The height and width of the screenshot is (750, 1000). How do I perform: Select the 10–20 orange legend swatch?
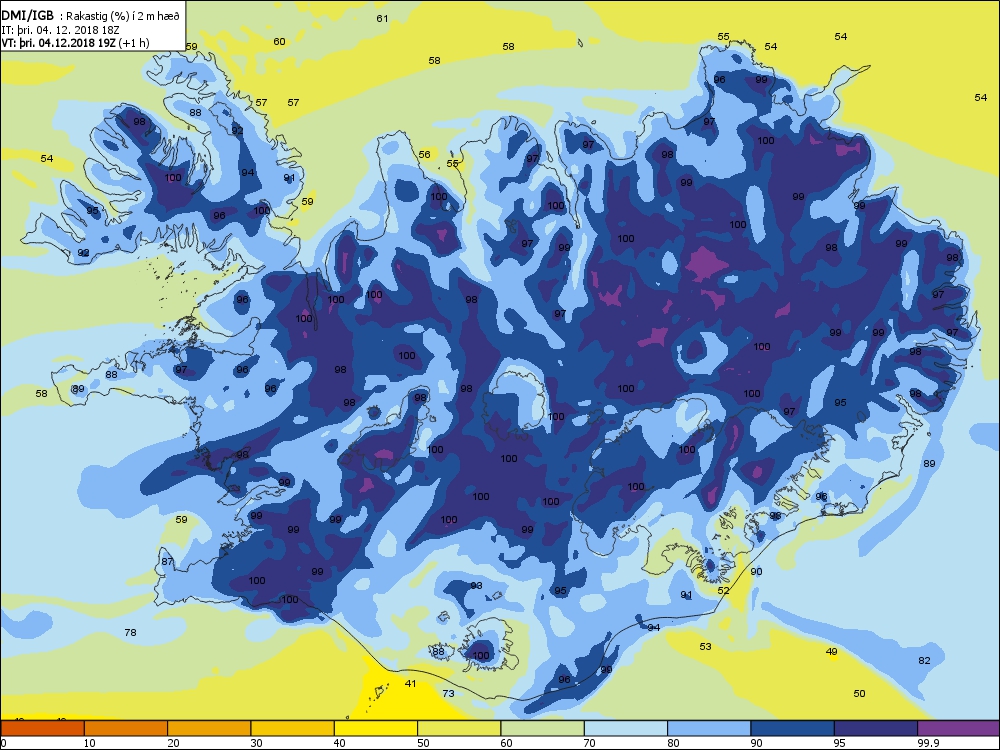pos(126,728)
